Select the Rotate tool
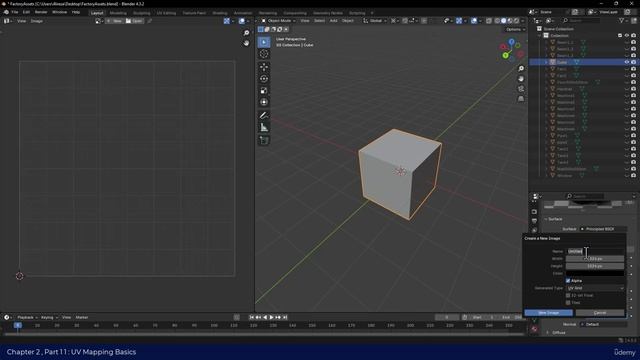The height and width of the screenshot is (360, 640). [264, 79]
